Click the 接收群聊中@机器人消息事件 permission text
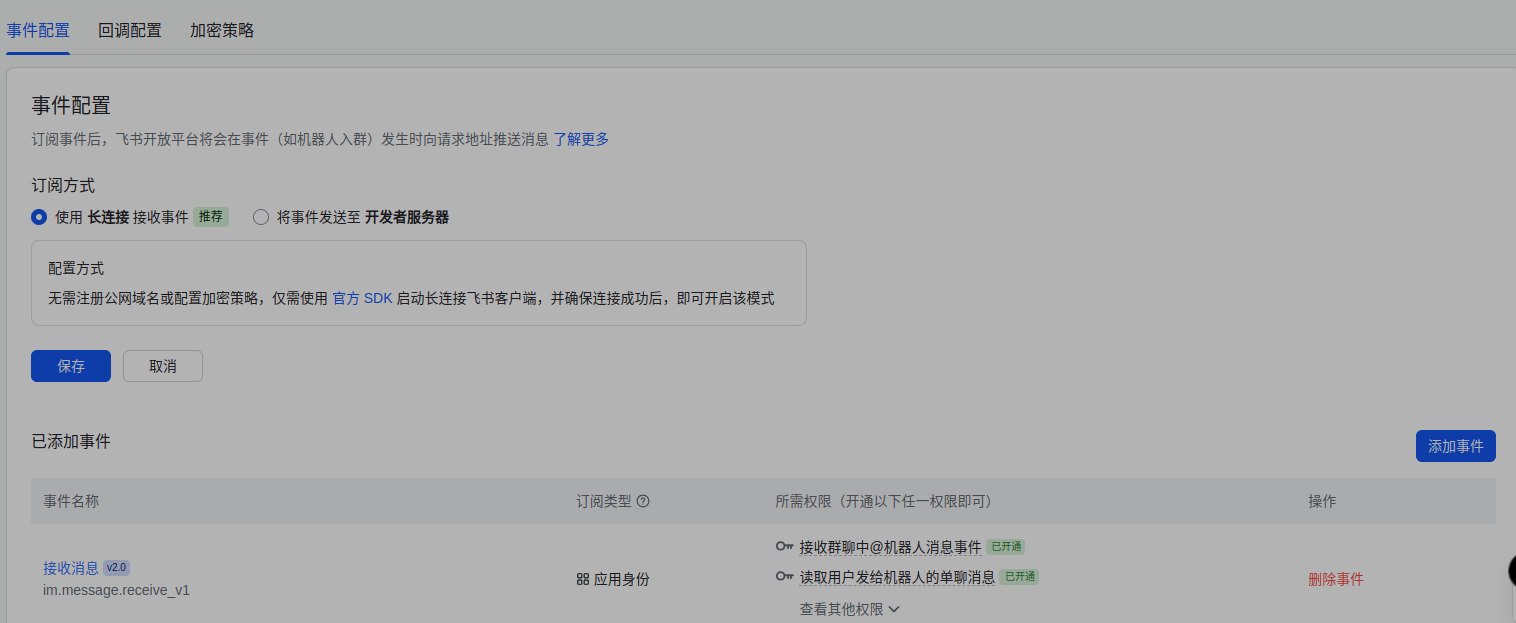Viewport: 1516px width, 623px height. pos(890,547)
